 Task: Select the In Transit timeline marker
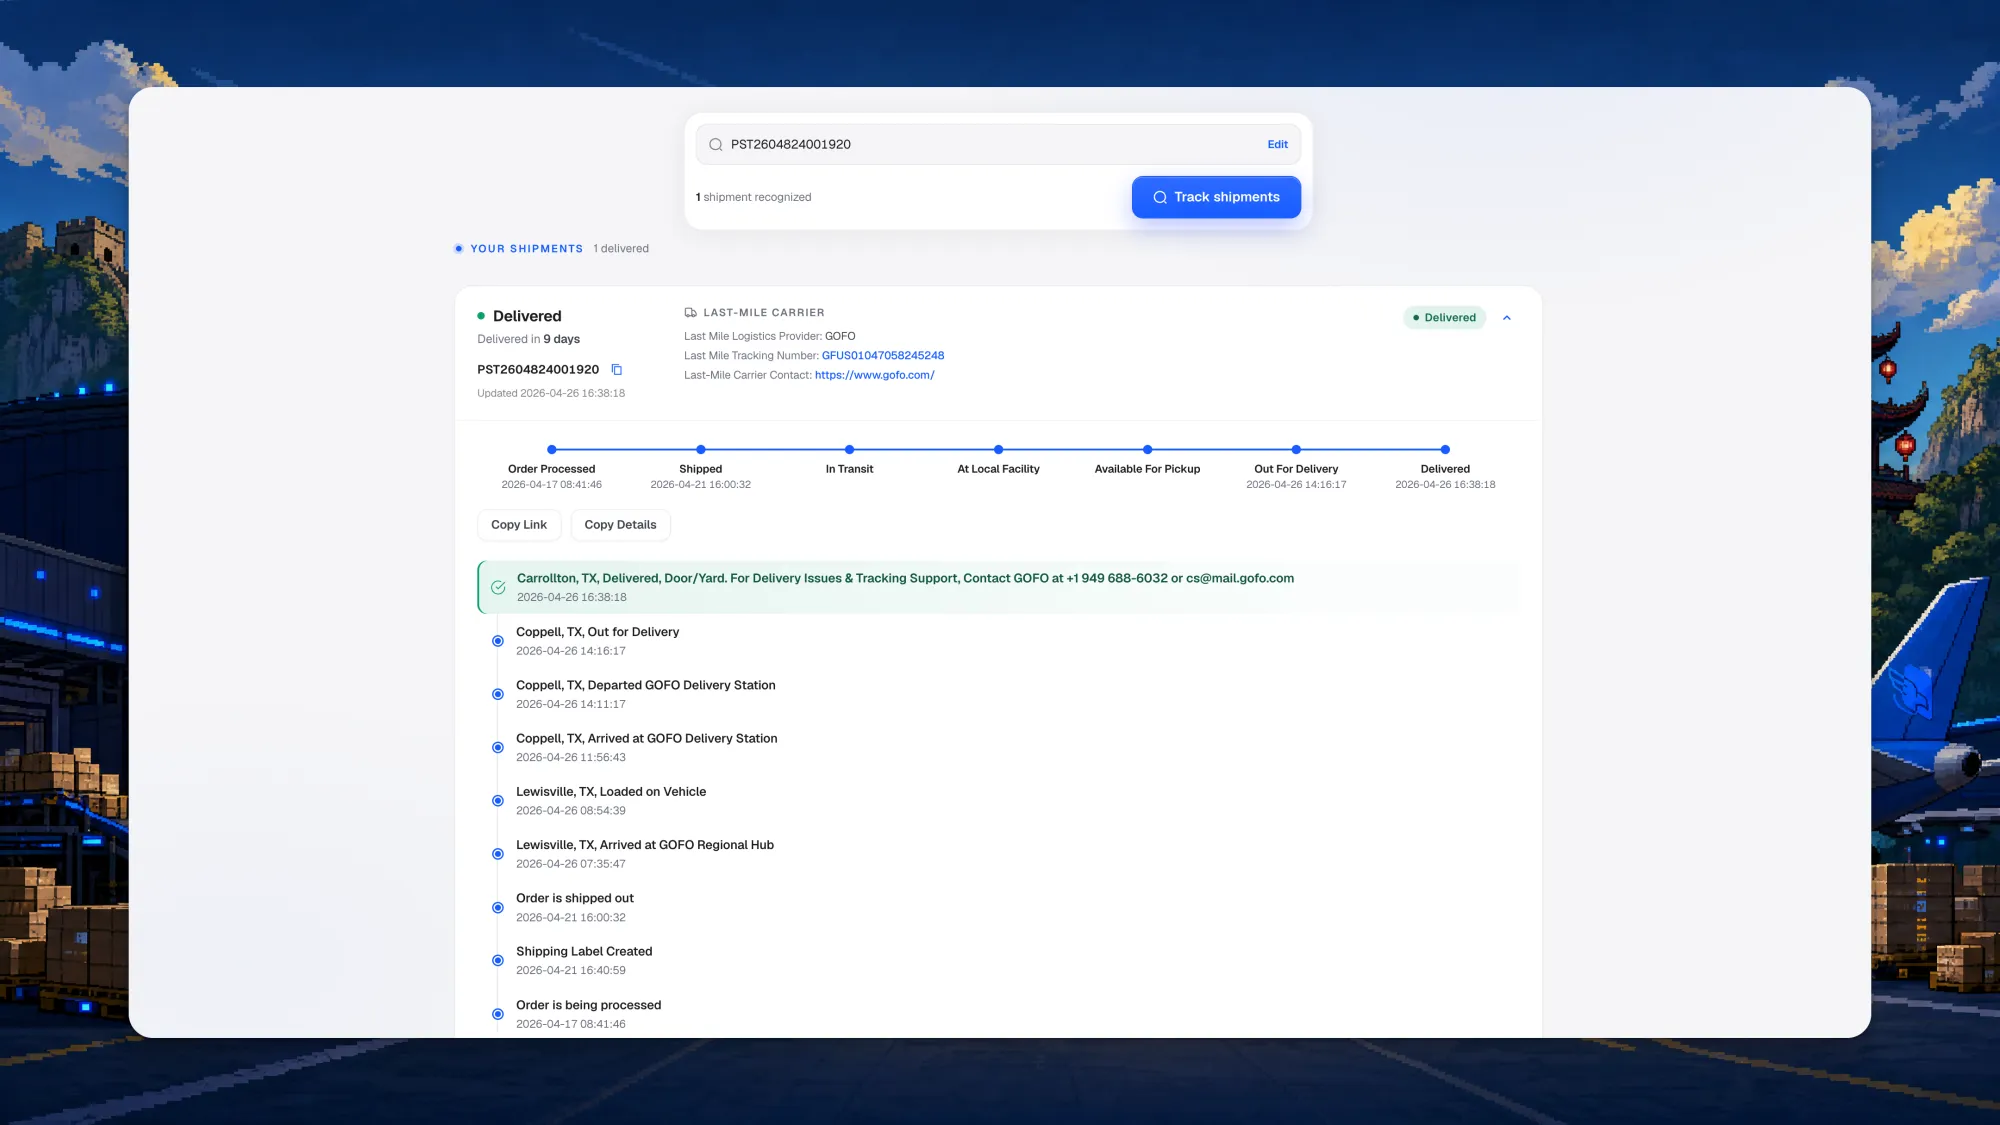tap(849, 450)
